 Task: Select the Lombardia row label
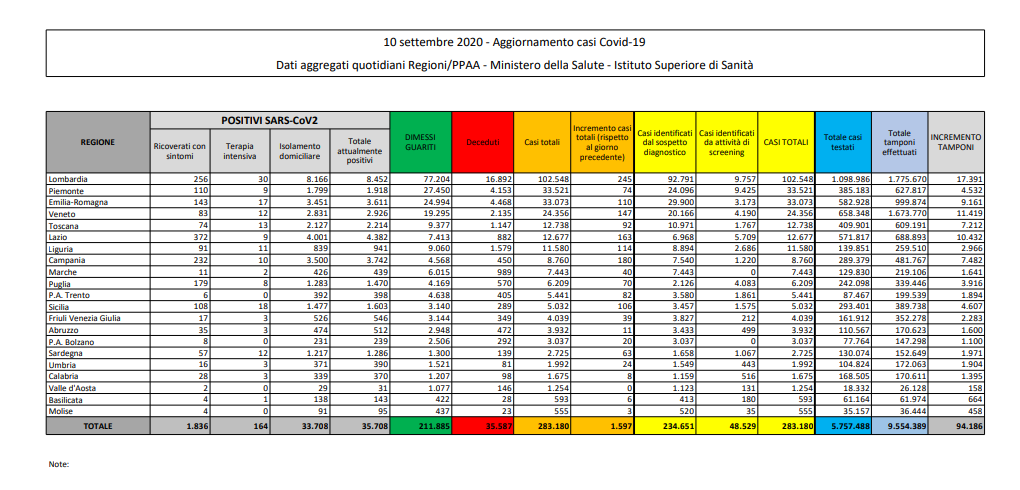pos(69,179)
